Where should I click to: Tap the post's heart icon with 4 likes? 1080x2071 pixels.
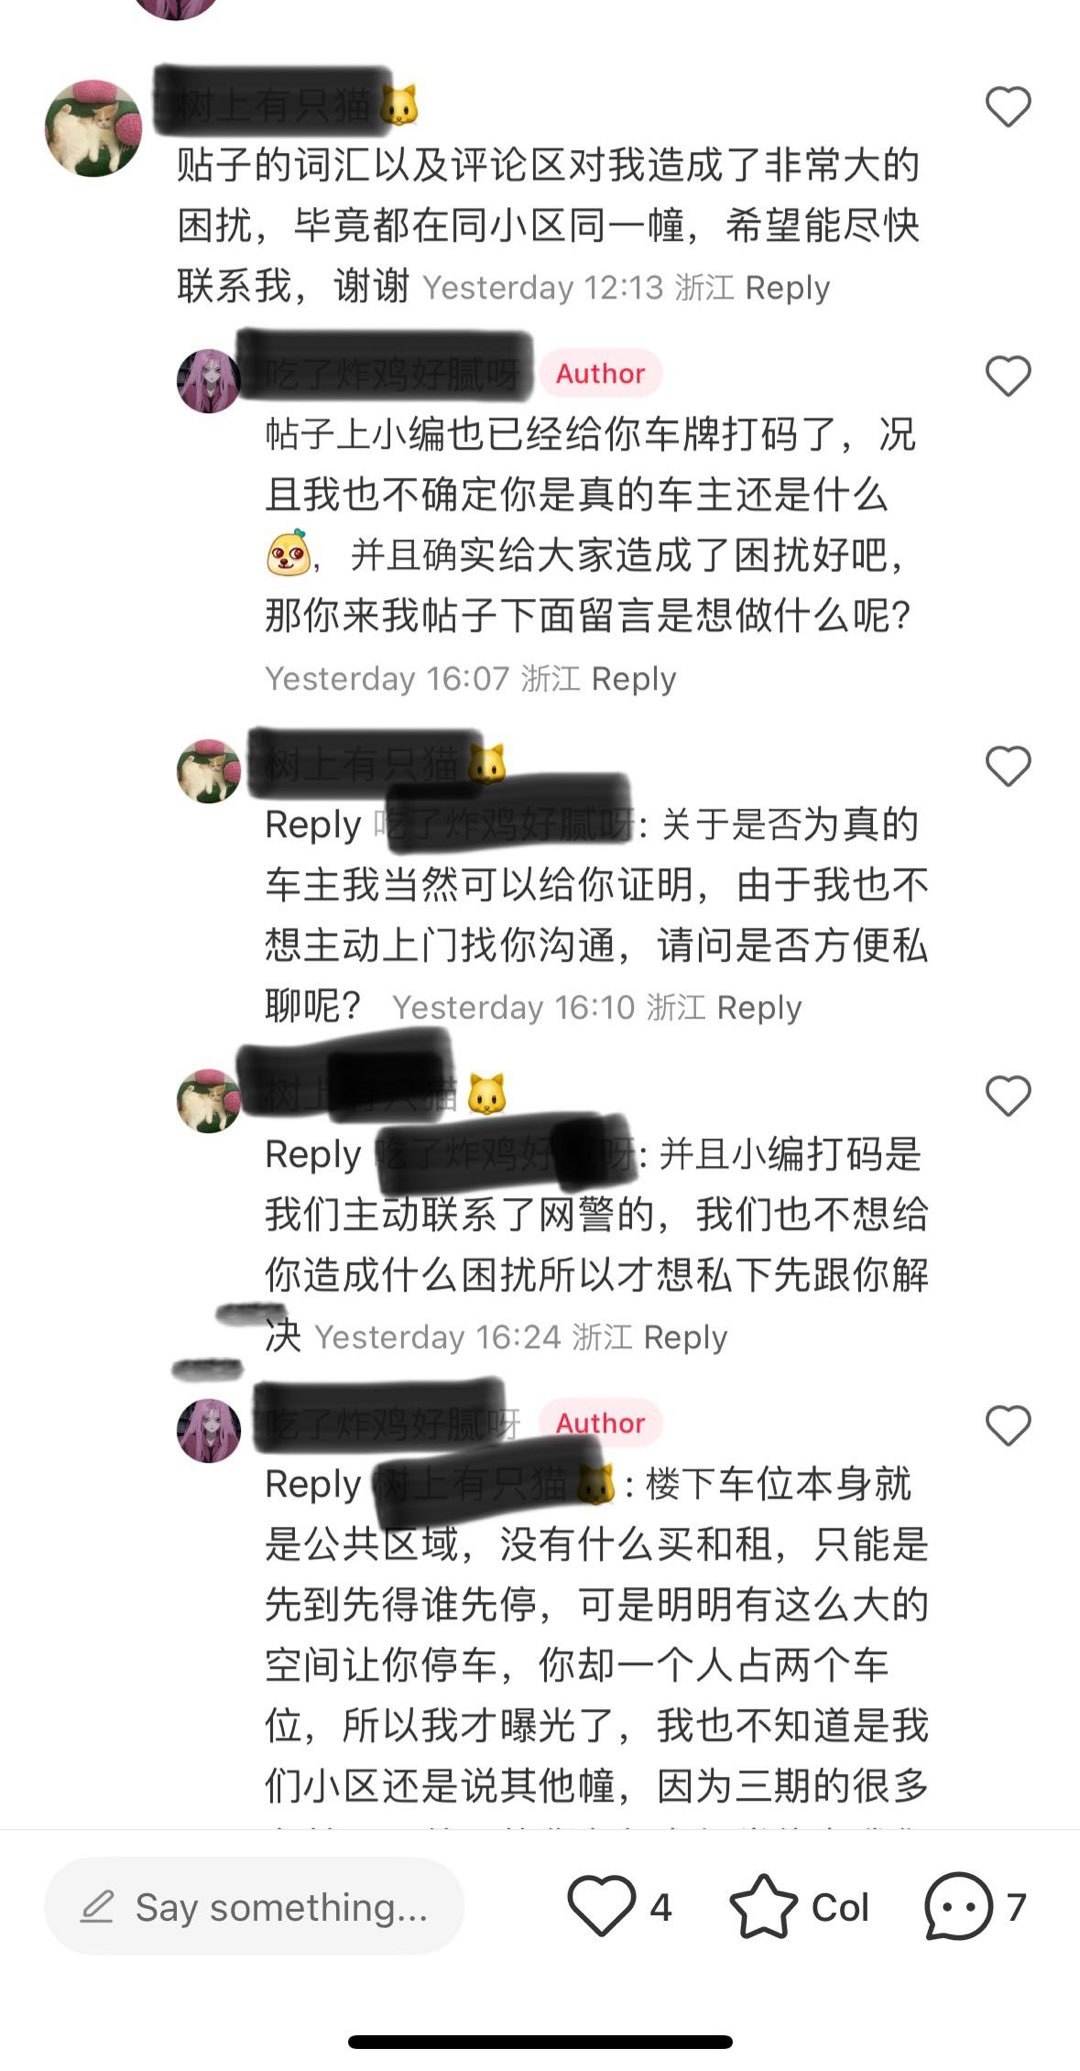[601, 1905]
